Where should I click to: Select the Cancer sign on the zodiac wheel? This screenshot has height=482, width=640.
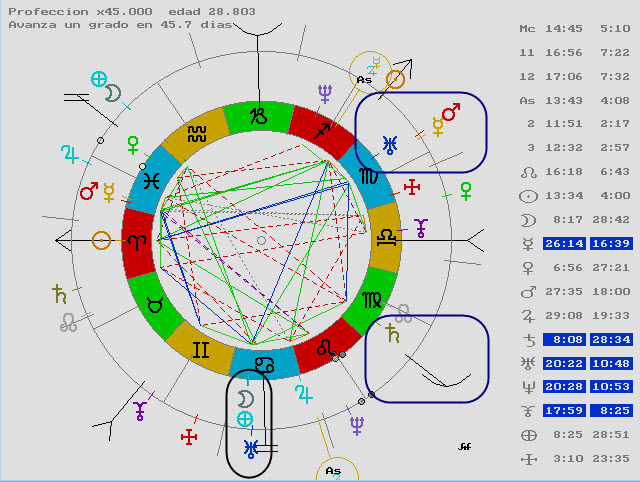[x=261, y=363]
